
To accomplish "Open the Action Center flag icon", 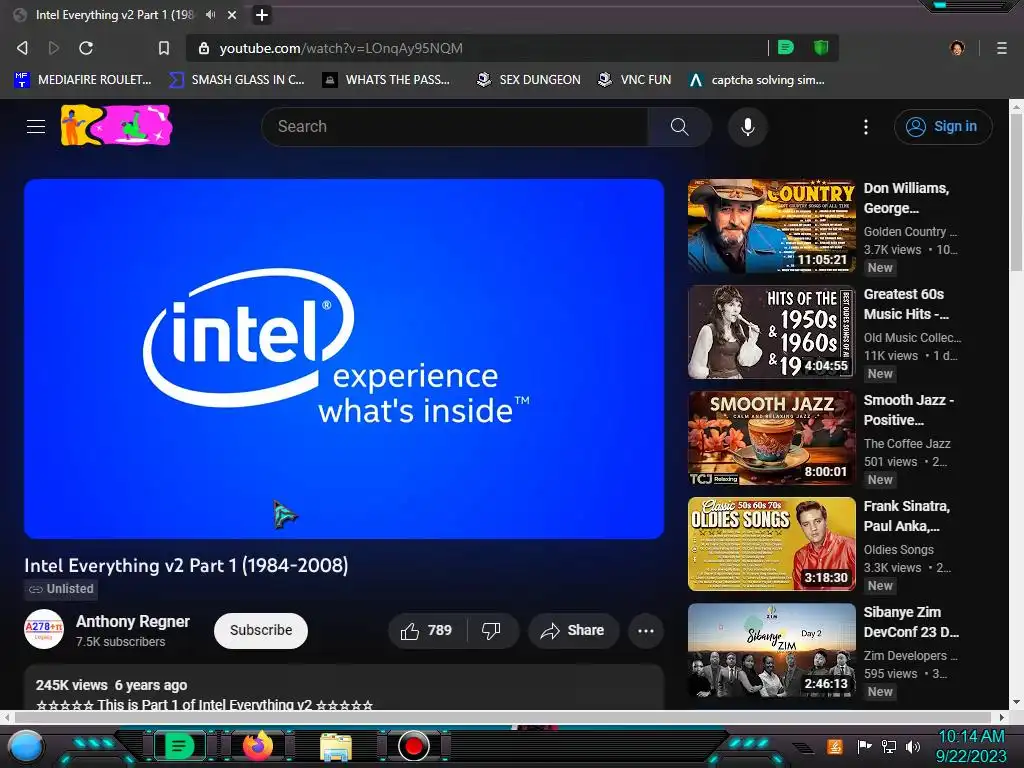I will coord(864,746).
